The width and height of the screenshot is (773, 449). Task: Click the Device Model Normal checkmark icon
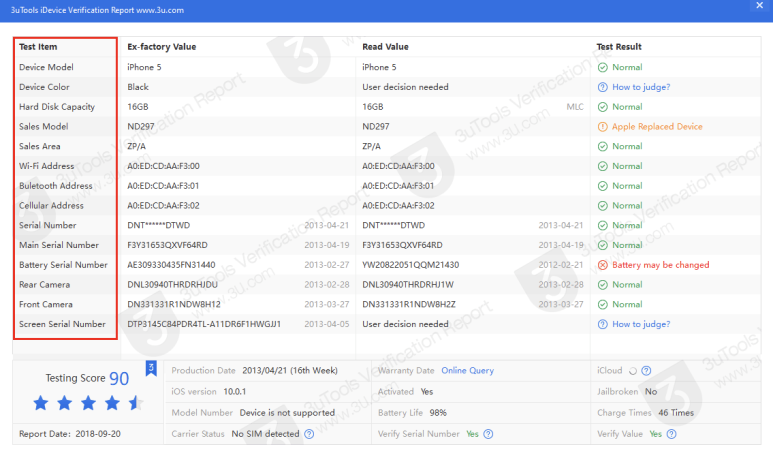click(x=602, y=67)
